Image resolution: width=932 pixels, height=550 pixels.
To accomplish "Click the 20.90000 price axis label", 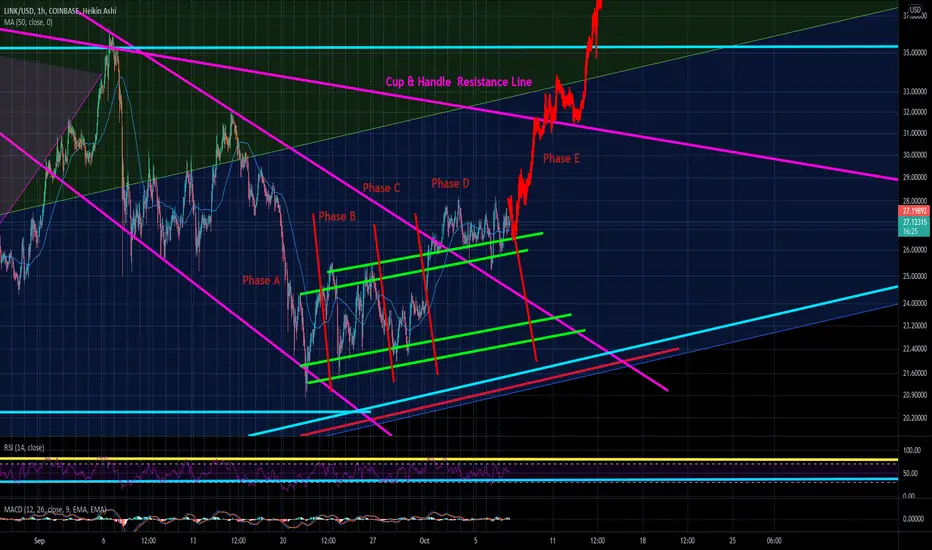I will point(915,395).
